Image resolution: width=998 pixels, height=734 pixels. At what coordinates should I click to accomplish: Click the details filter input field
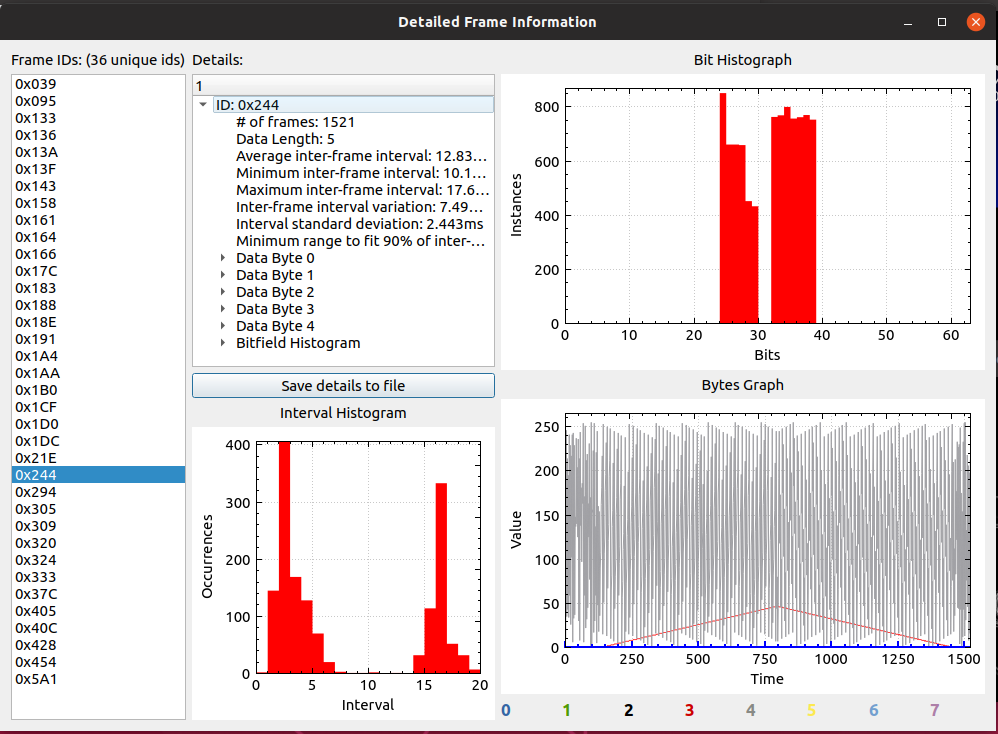(x=343, y=85)
